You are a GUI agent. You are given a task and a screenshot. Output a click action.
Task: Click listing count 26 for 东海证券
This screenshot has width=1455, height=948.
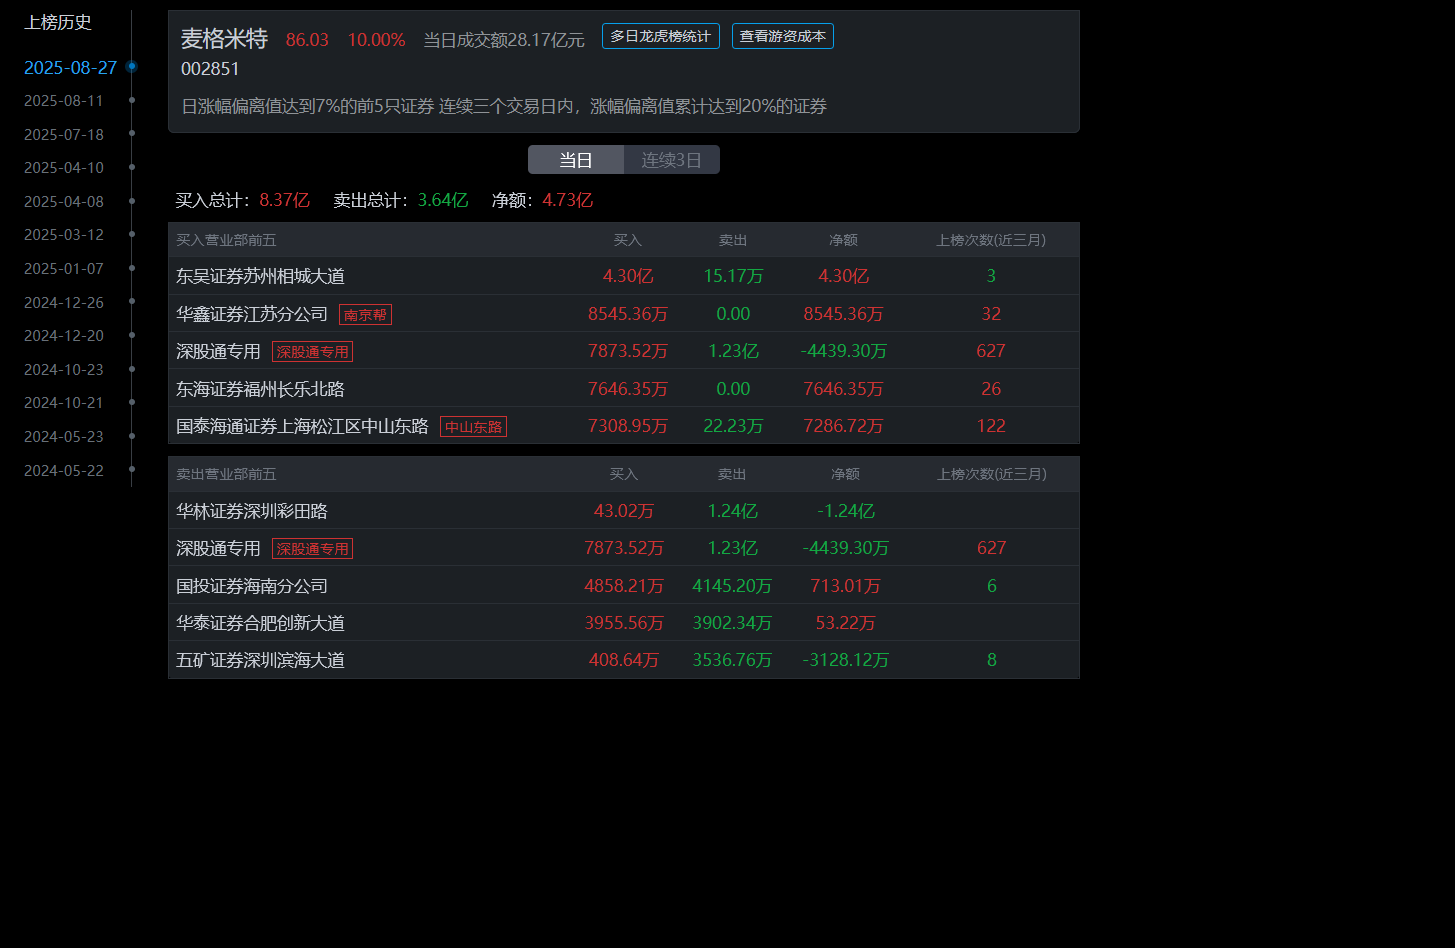click(991, 389)
